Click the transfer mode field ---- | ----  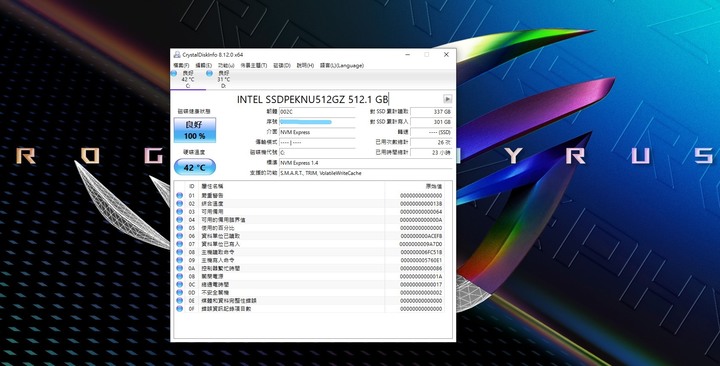317,142
